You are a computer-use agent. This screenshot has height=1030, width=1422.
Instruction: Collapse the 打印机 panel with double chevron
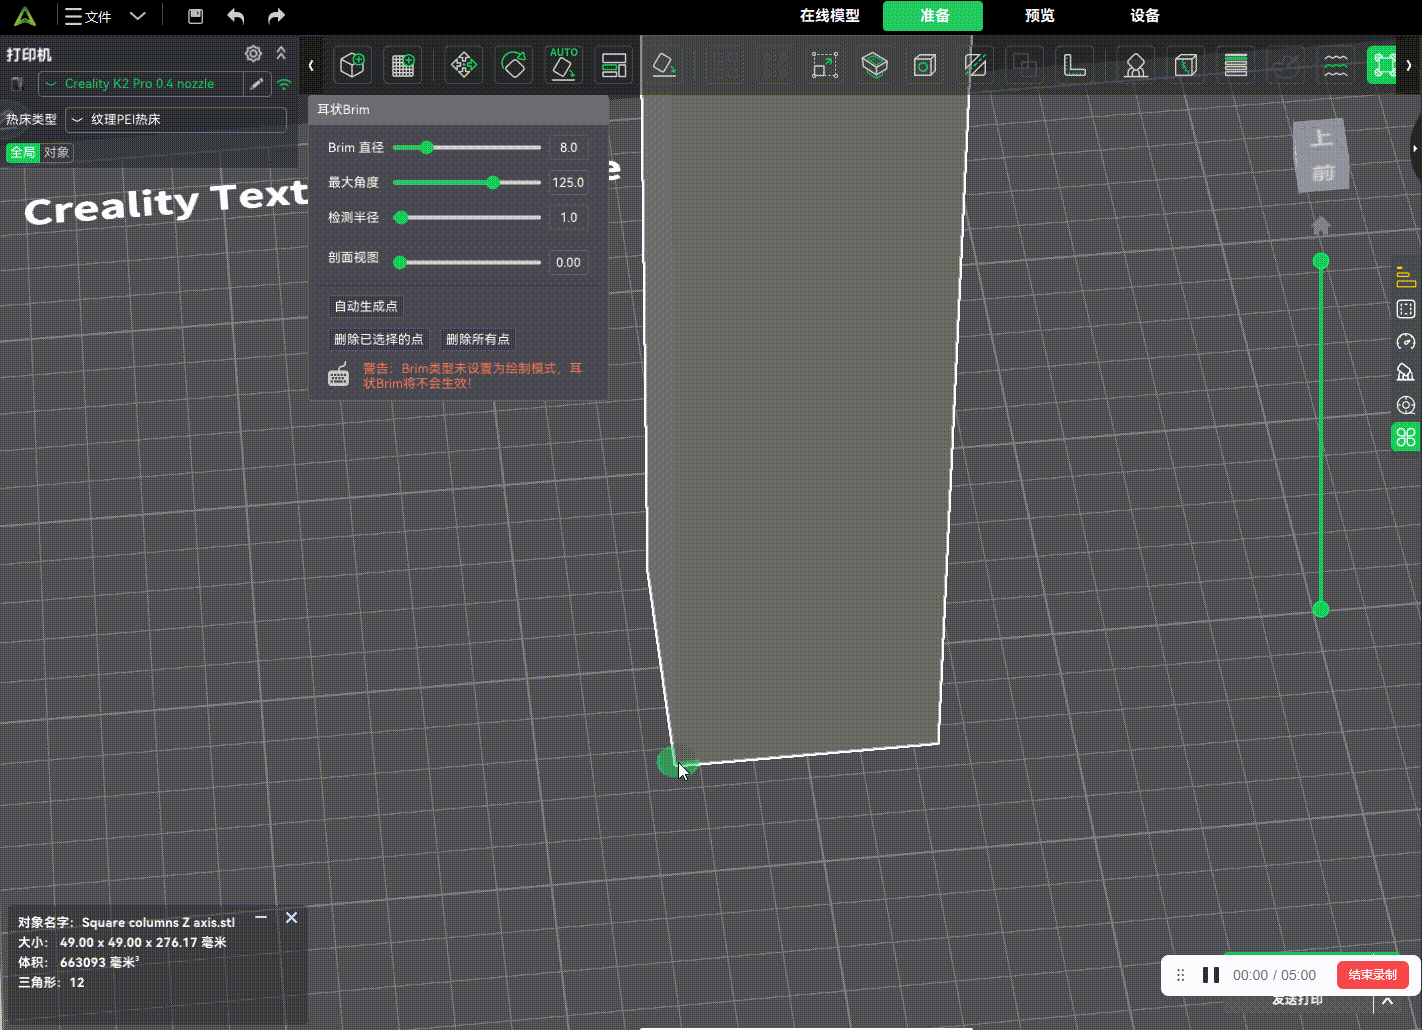[281, 53]
